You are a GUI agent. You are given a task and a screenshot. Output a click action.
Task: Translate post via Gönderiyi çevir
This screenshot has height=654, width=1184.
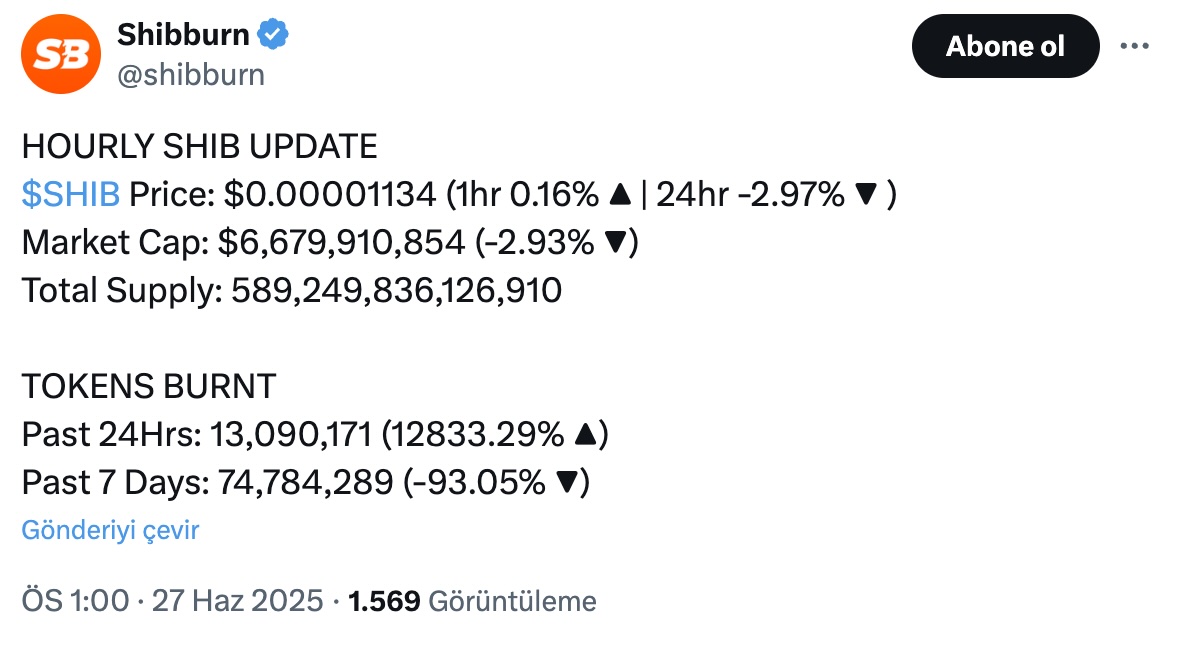[x=110, y=530]
